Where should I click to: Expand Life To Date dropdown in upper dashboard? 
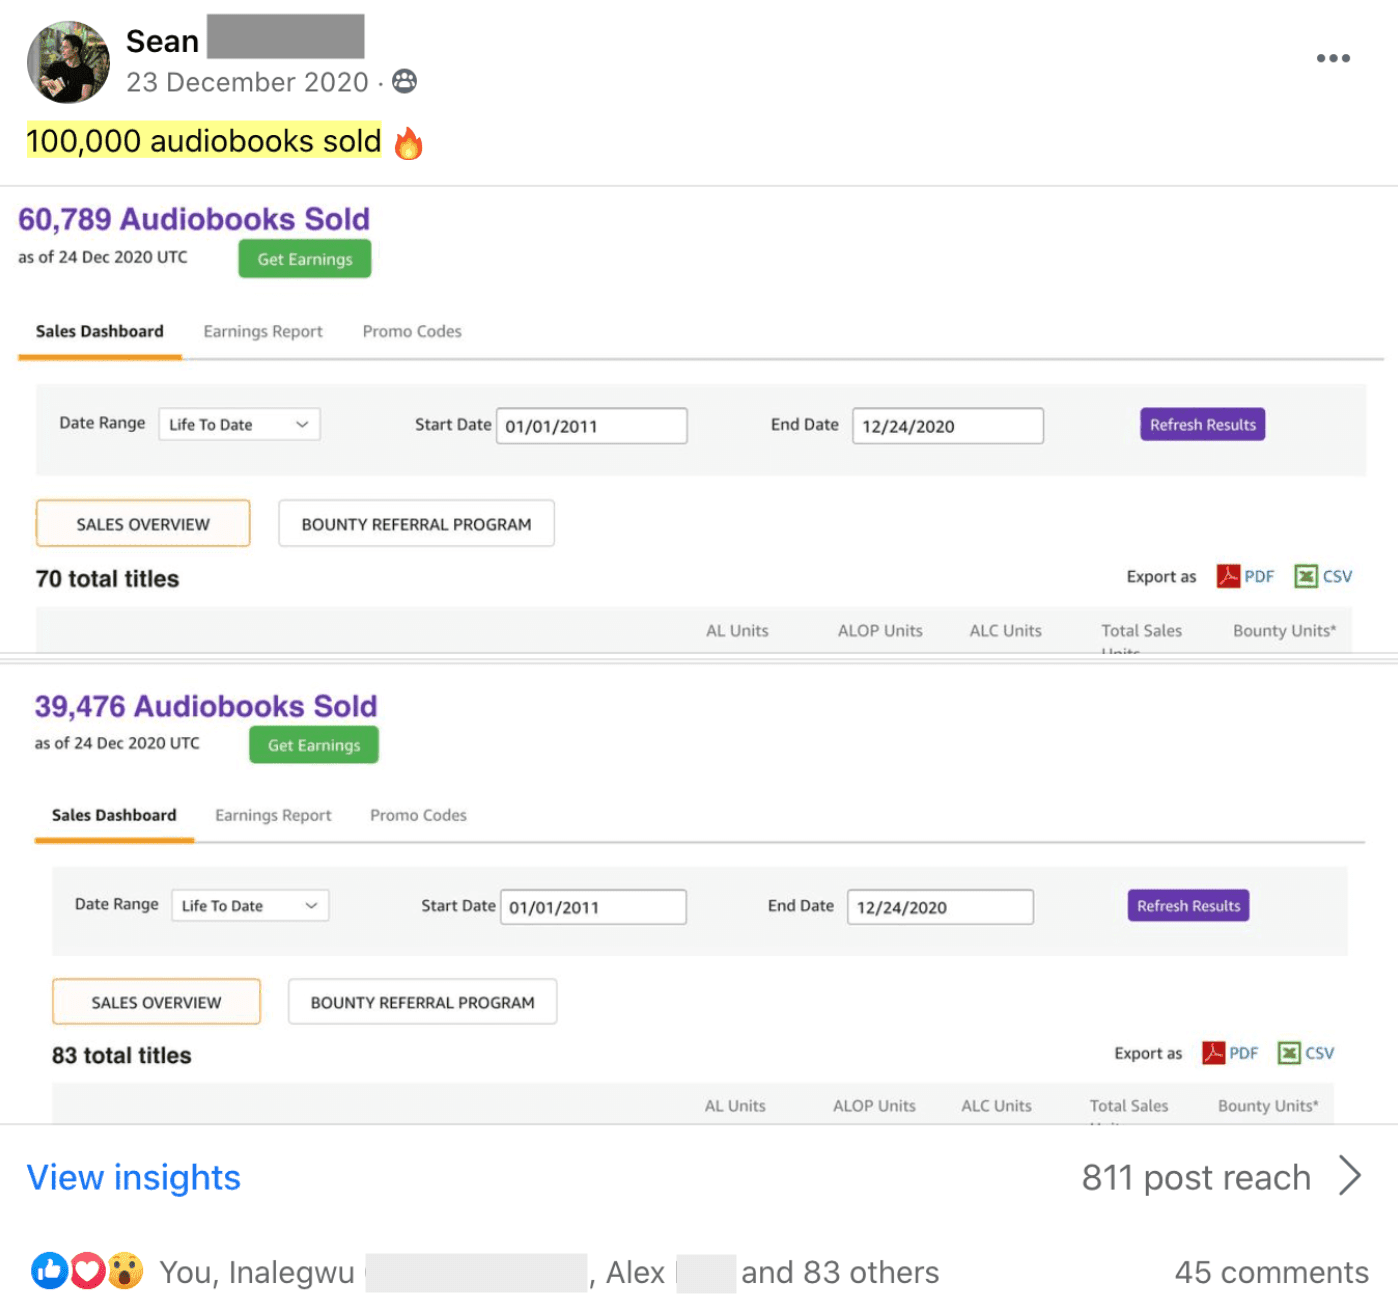pyautogui.click(x=239, y=425)
